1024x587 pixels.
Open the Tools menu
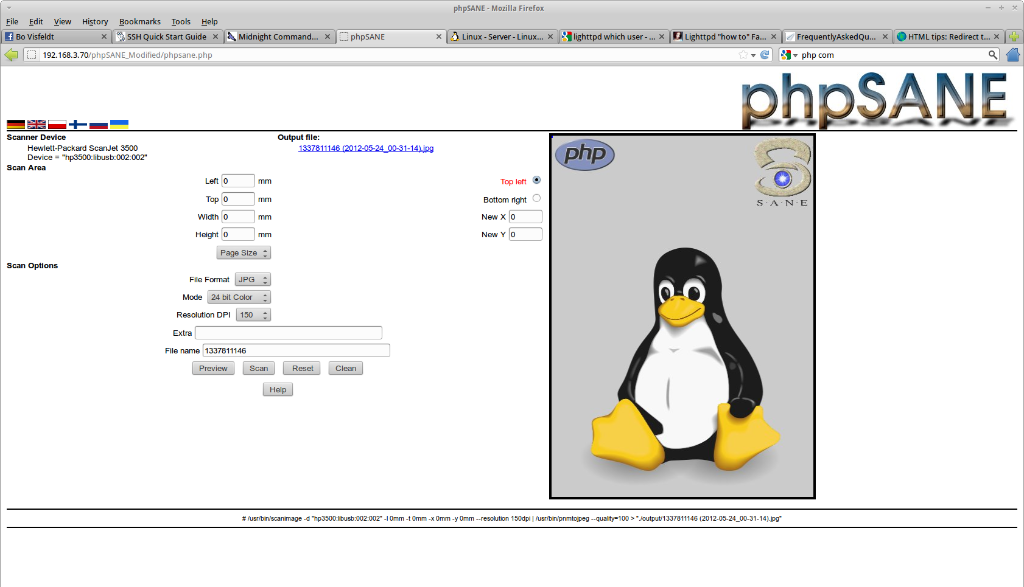[181, 22]
